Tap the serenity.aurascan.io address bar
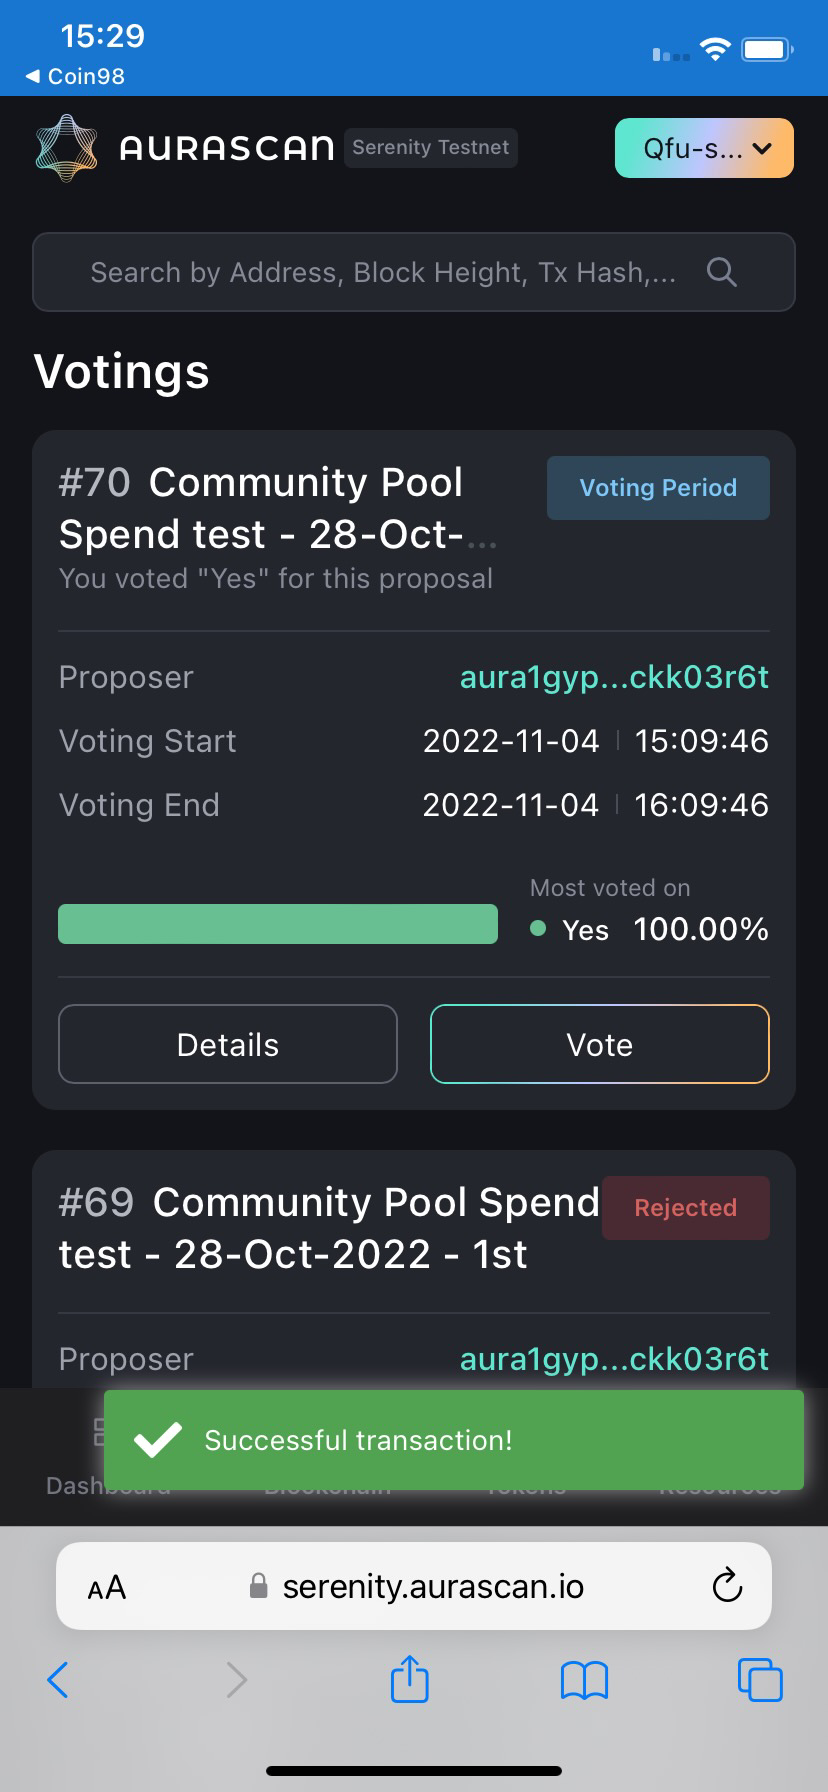The width and height of the screenshot is (828, 1792). tap(432, 1587)
